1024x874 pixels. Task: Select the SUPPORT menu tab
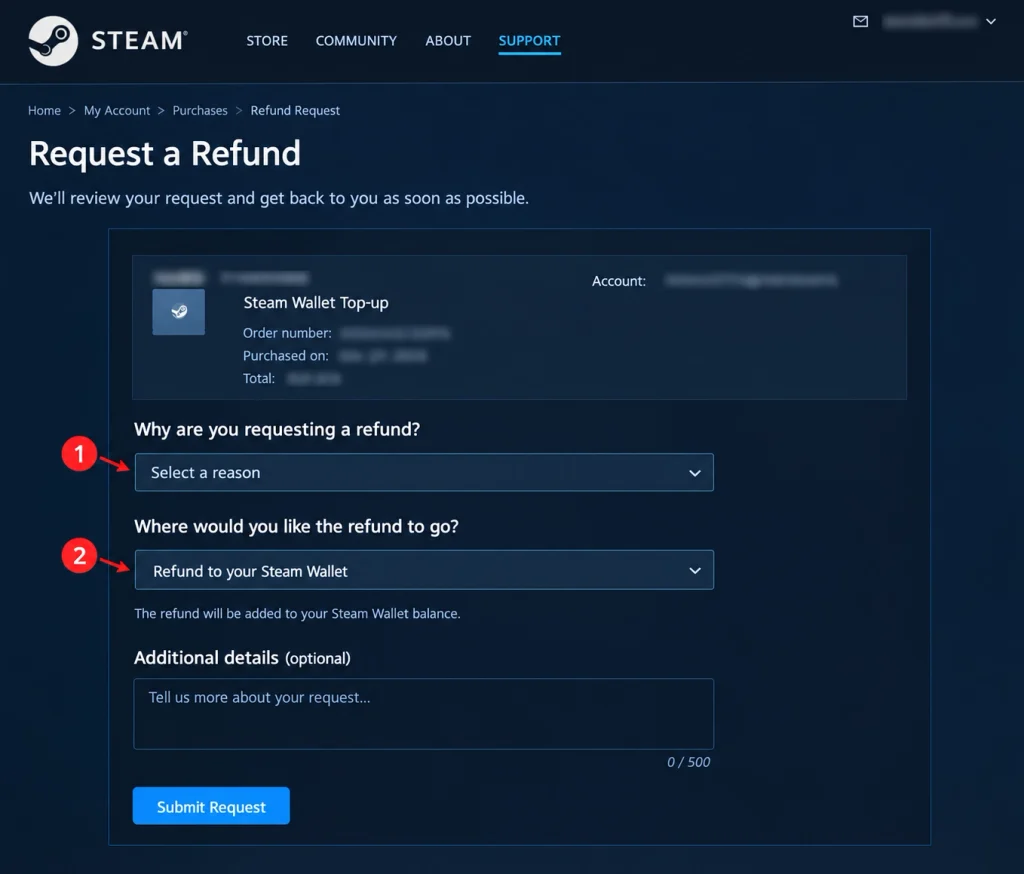pyautogui.click(x=530, y=40)
